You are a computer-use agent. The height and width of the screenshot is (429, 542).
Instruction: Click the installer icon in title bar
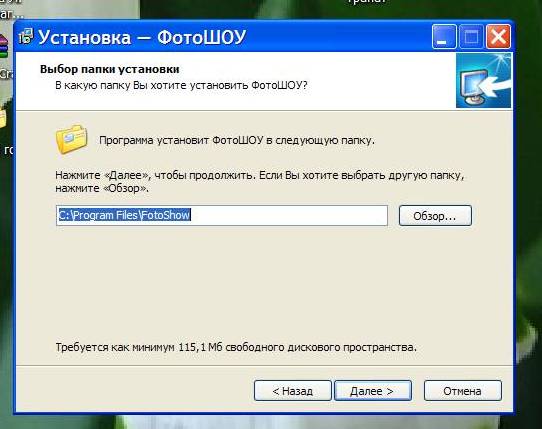click(x=26, y=37)
